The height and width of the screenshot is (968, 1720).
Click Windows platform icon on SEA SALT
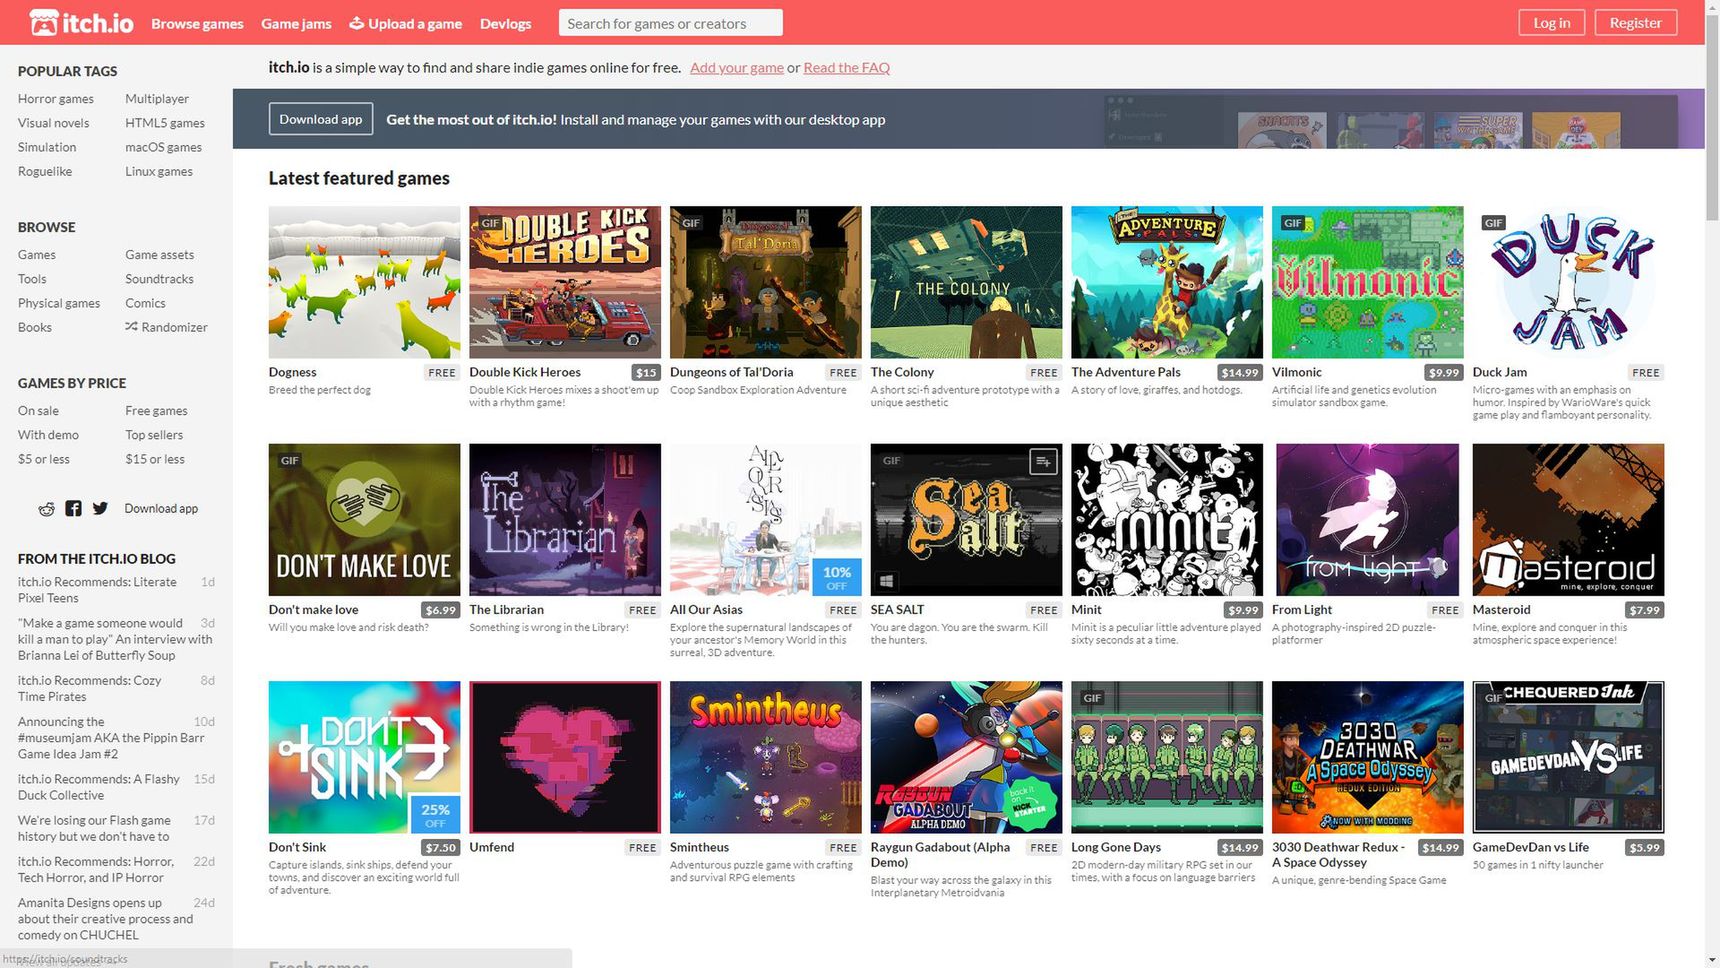pyautogui.click(x=886, y=580)
